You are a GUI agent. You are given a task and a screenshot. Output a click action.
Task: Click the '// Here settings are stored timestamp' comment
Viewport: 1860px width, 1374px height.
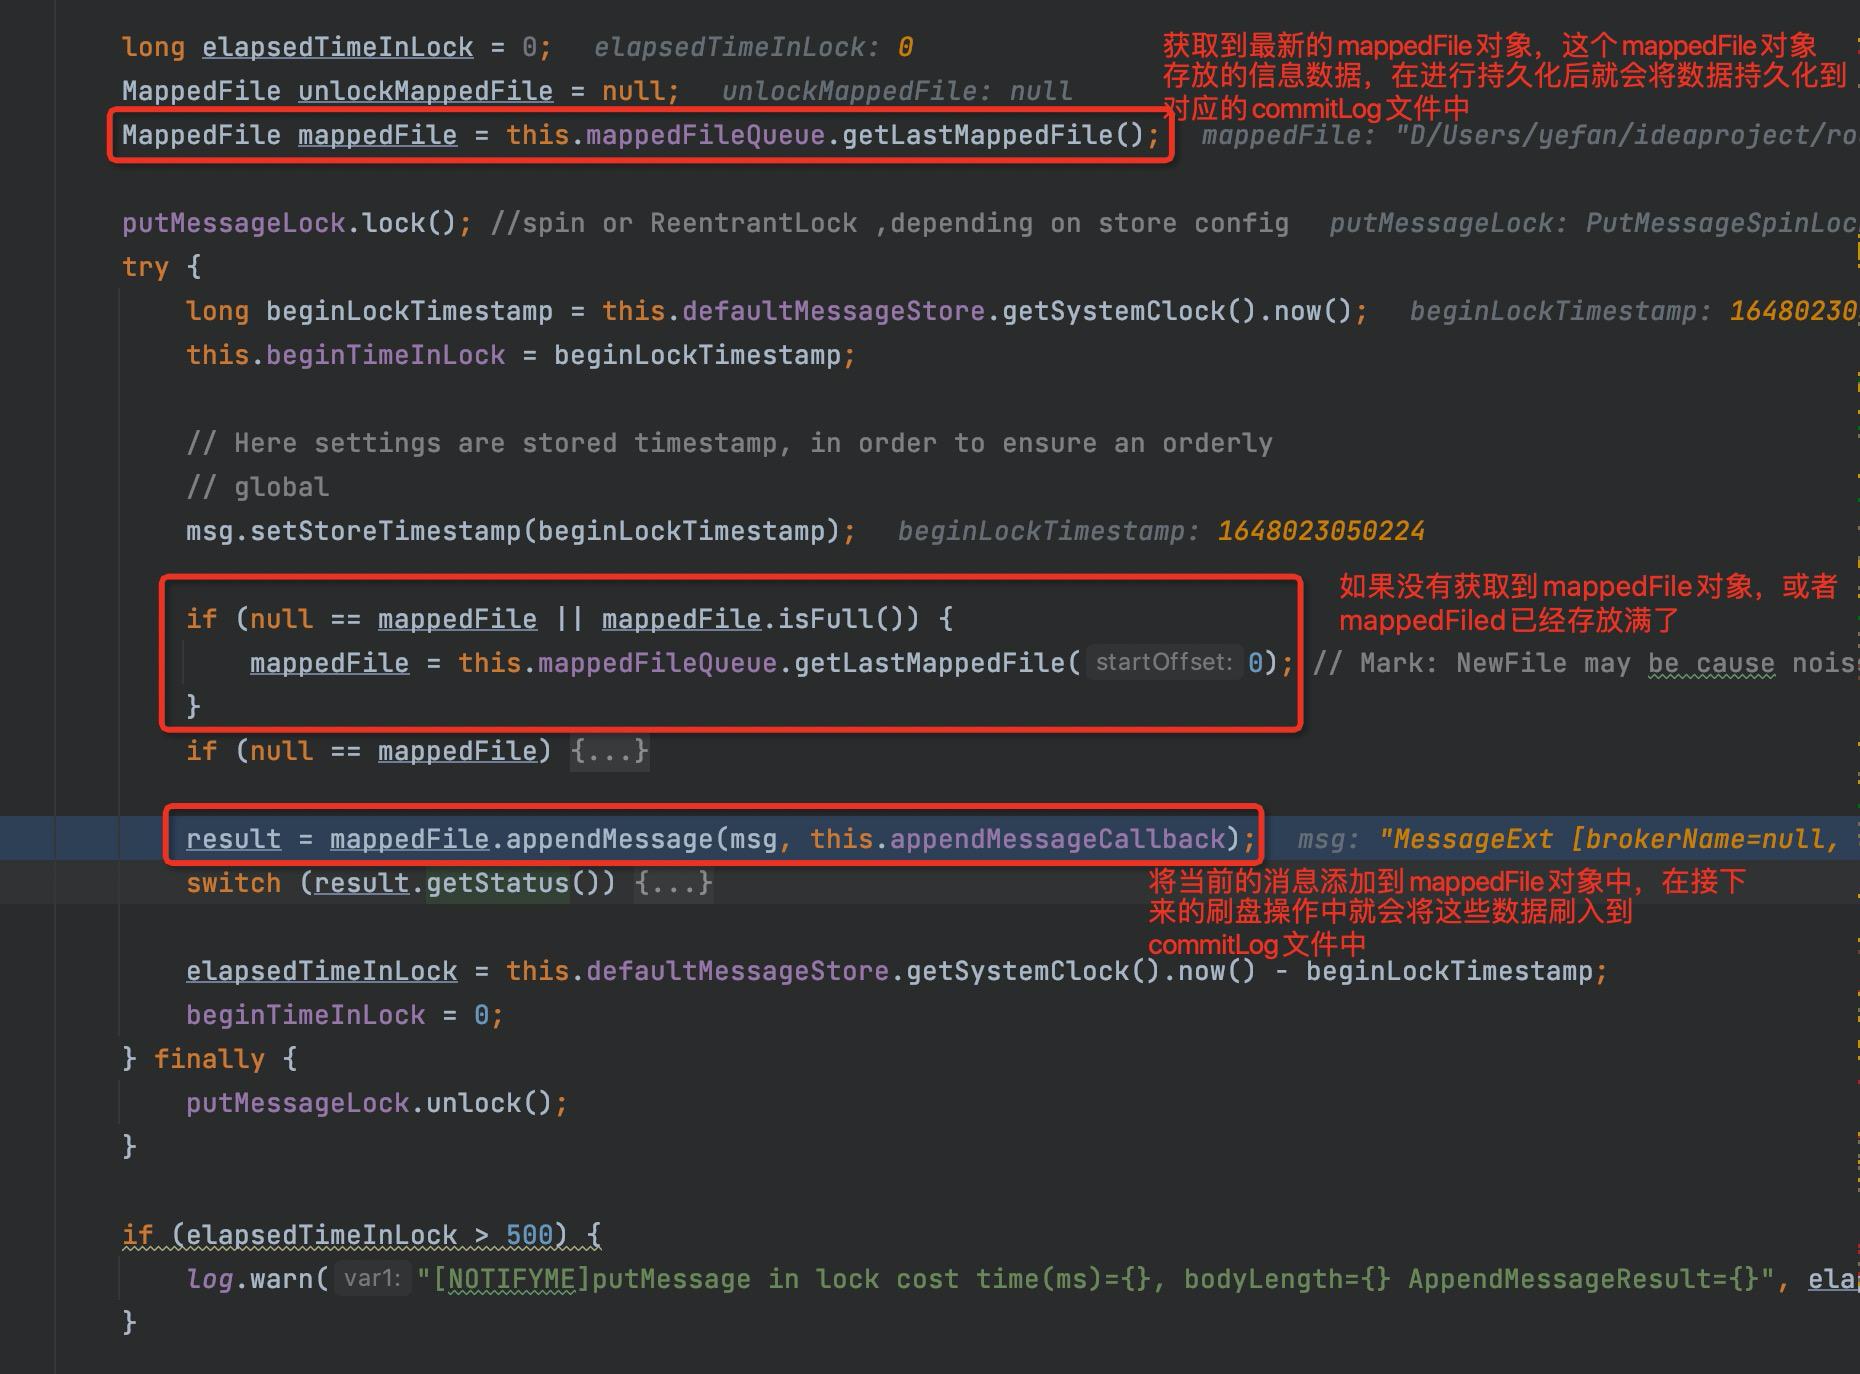(729, 443)
